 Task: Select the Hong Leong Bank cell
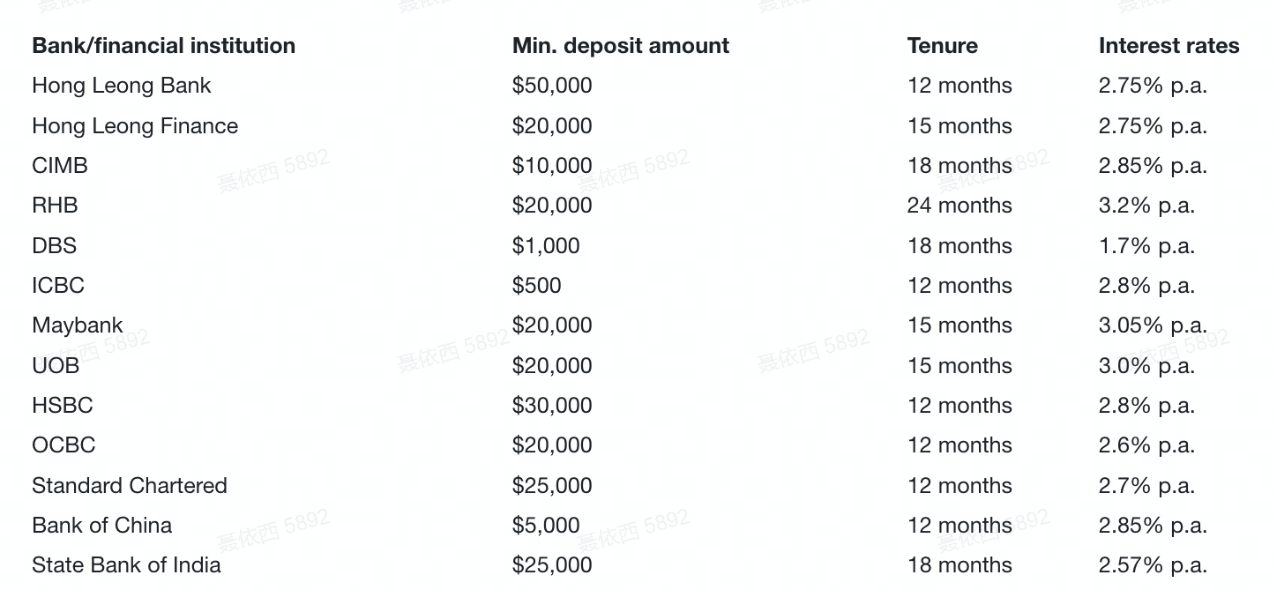(121, 86)
